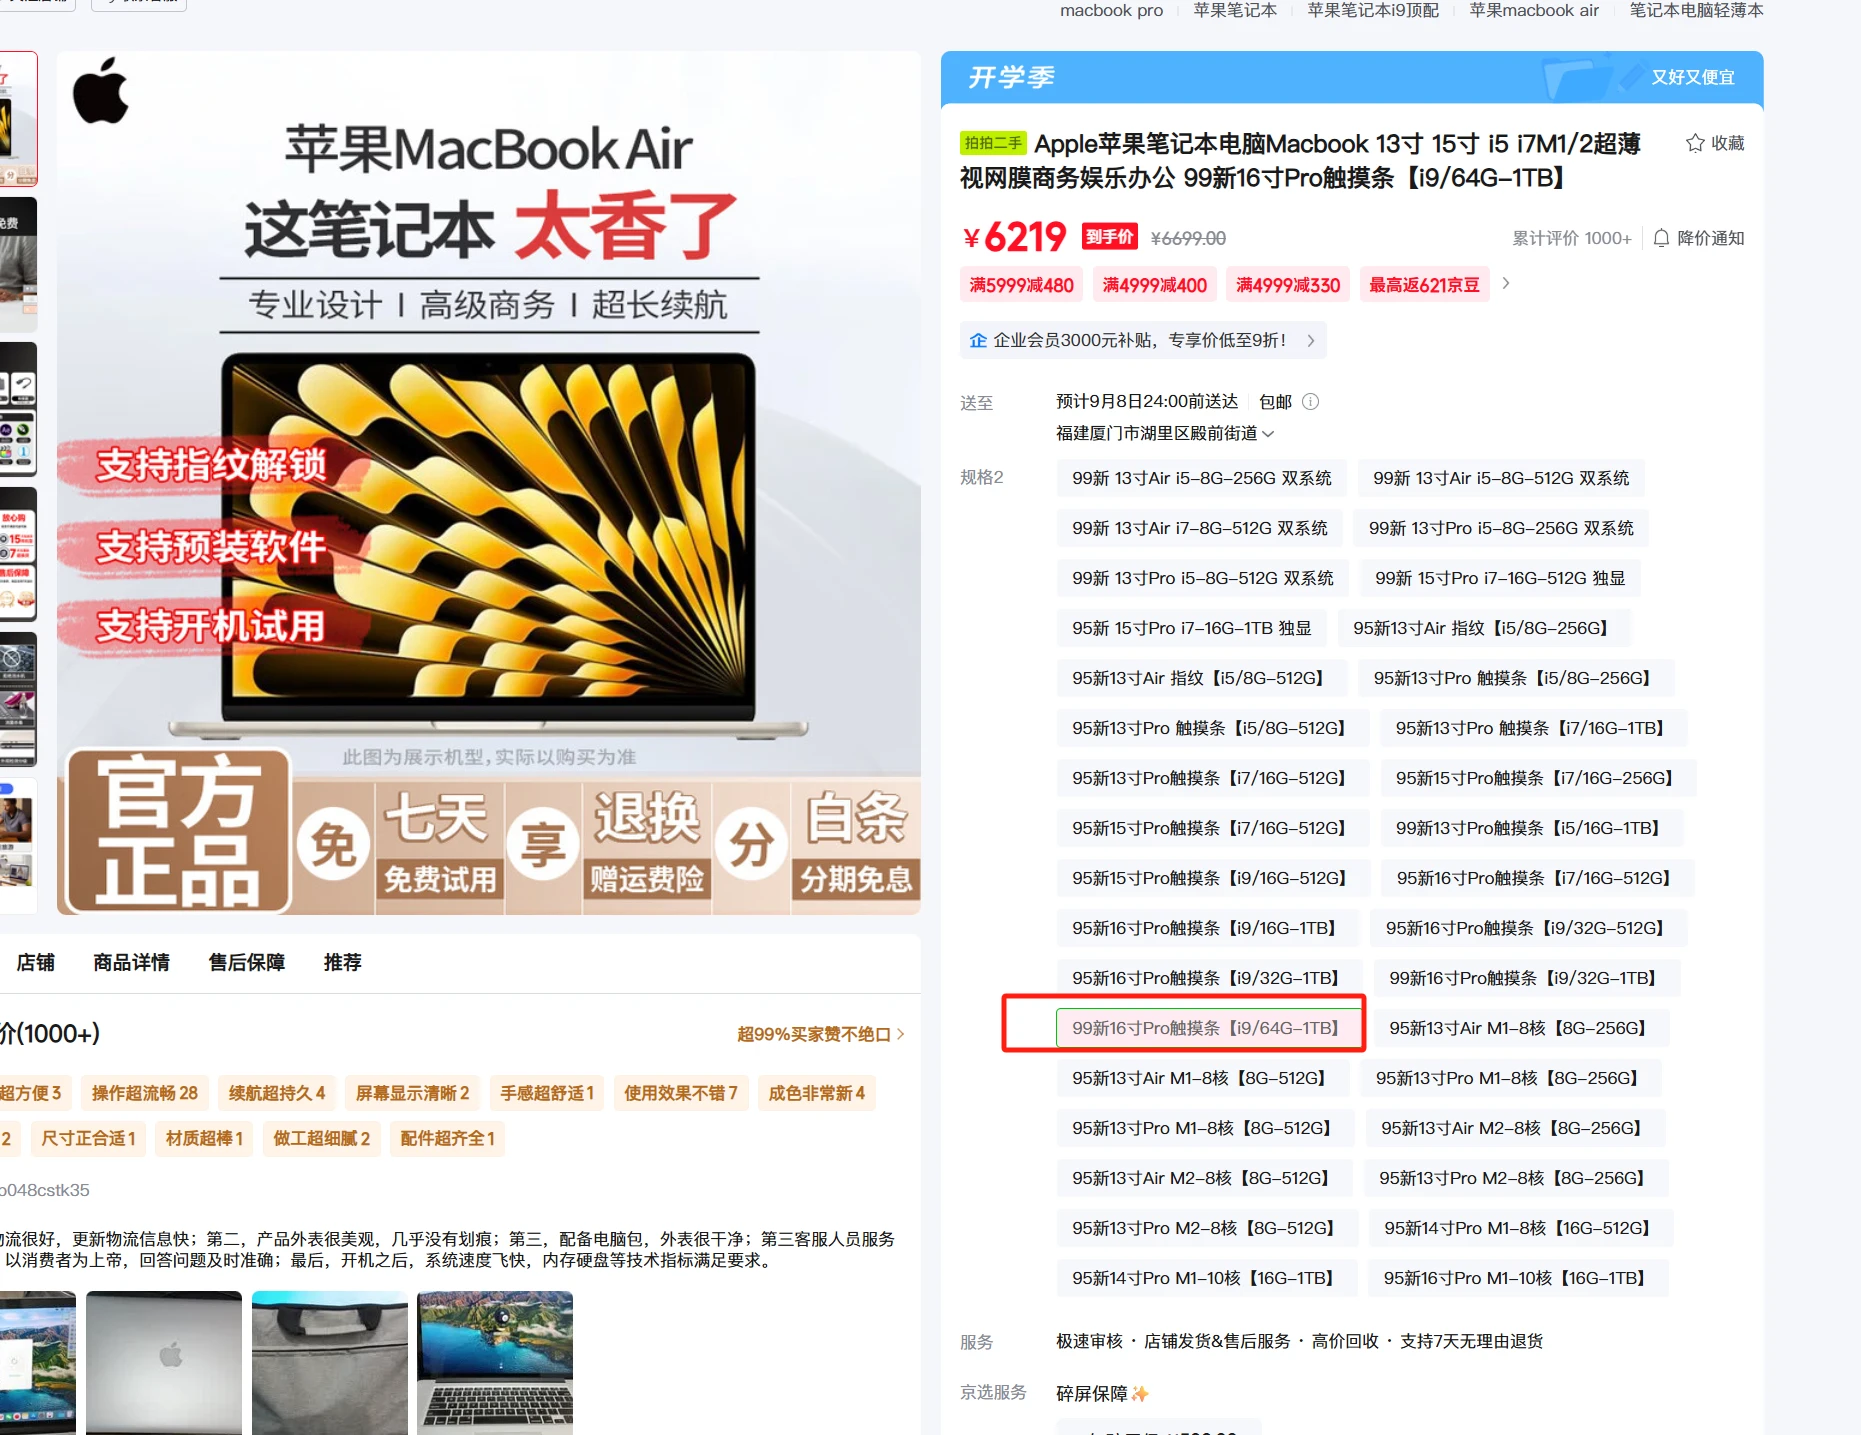Click the Apple logo on product image

click(x=101, y=91)
